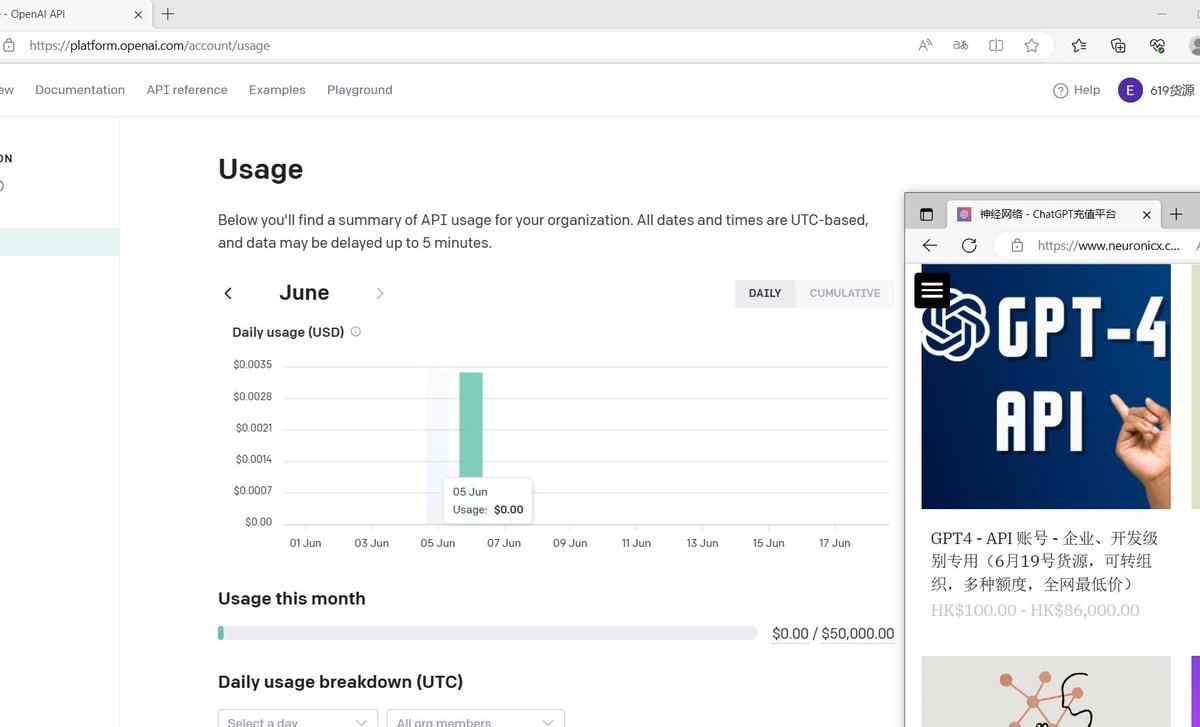Click the June month label
The width and height of the screenshot is (1200, 727).
point(304,293)
